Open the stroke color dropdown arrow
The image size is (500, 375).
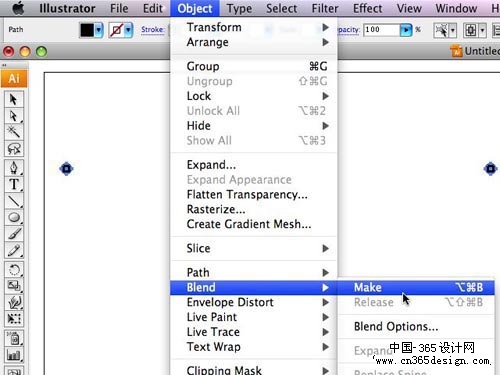128,30
